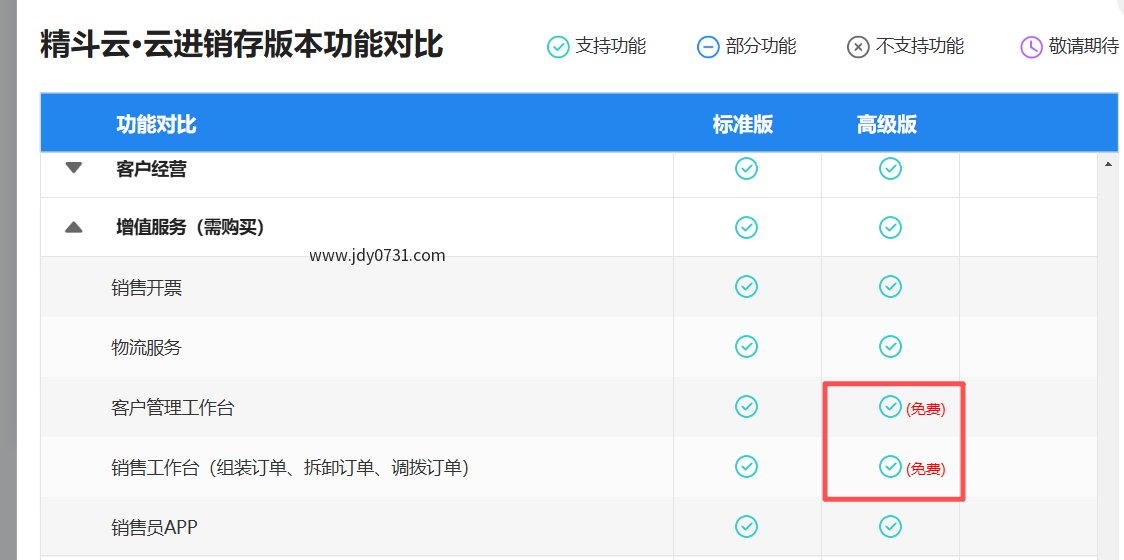Click 高级版 check icon for 销售工作台 row
Screen dimensions: 1124x560
pyautogui.click(x=890, y=467)
